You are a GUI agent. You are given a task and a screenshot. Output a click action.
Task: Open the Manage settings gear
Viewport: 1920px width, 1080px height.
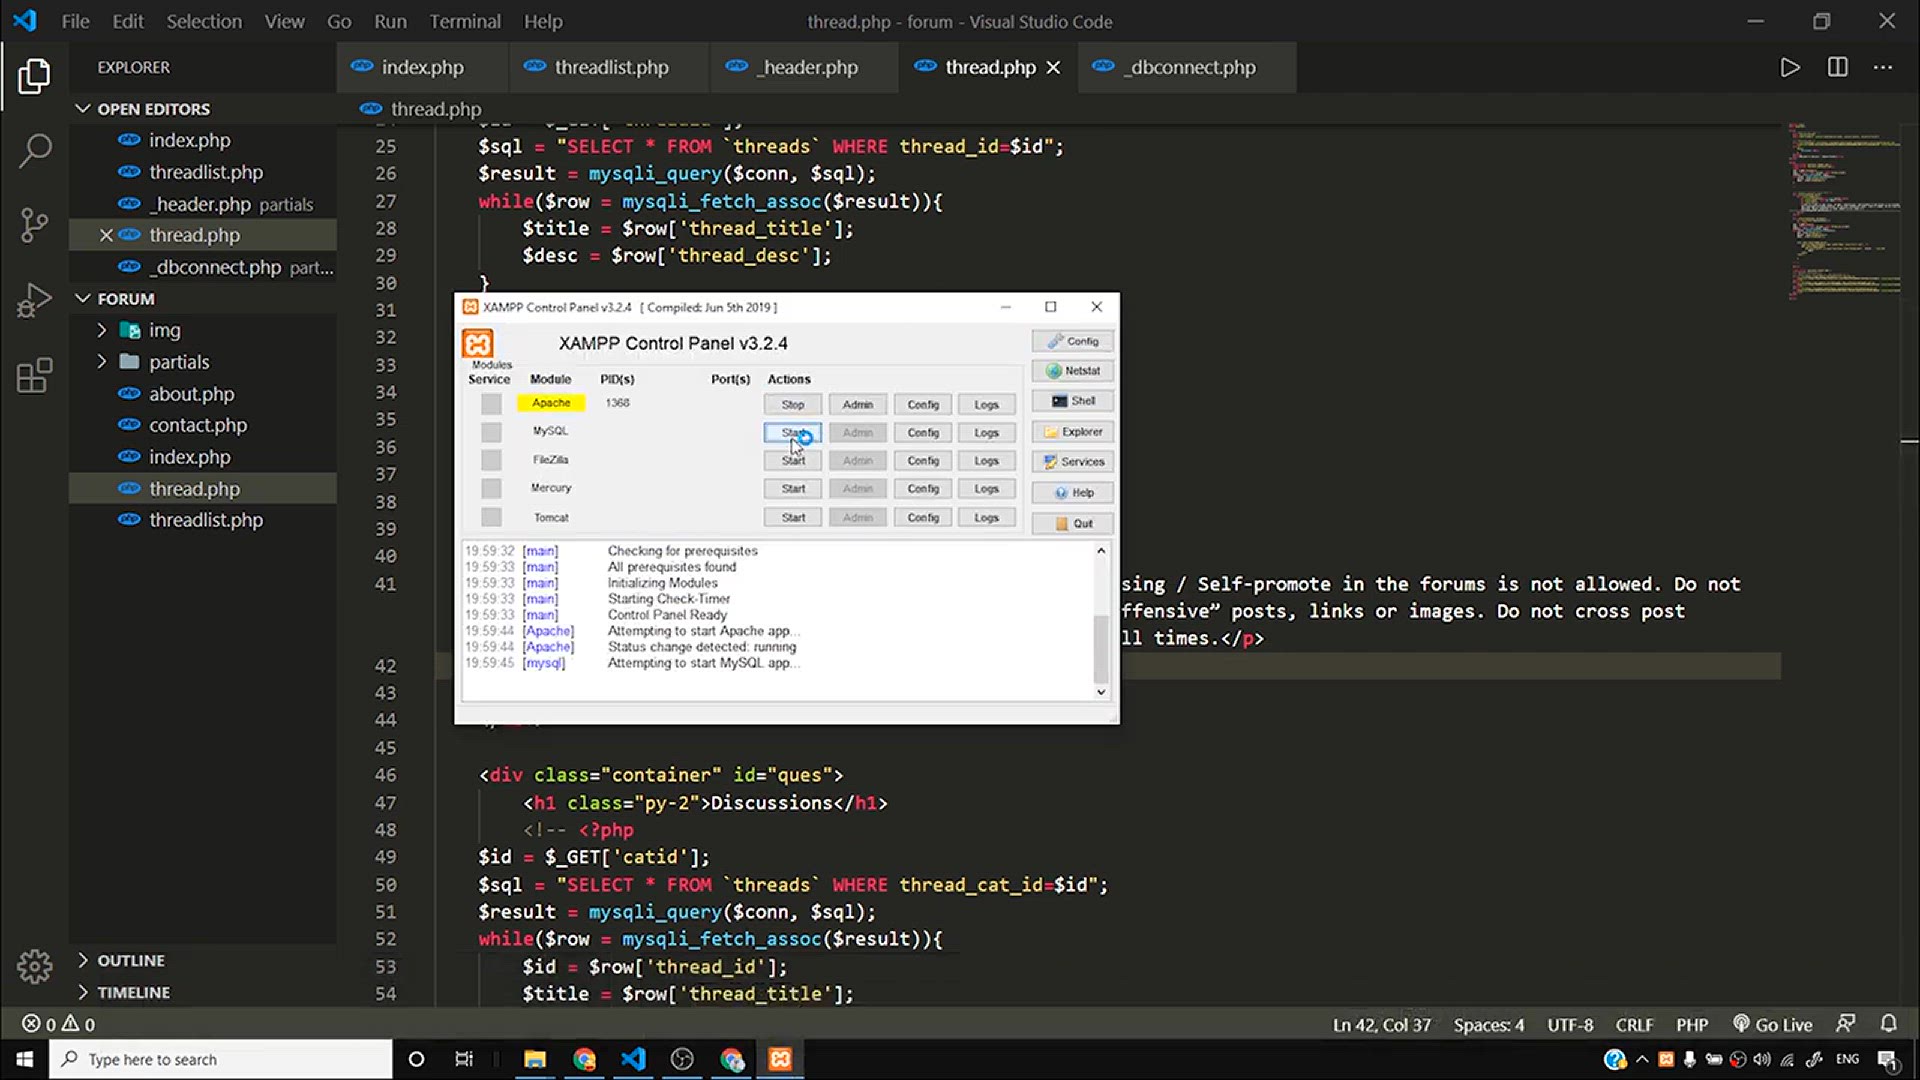pyautogui.click(x=34, y=966)
